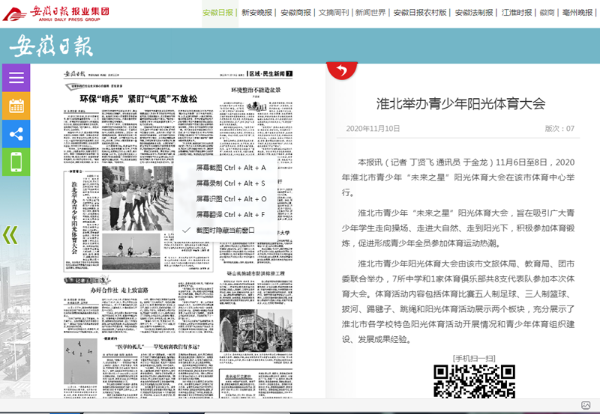
Task: Toggle 截图时隐藏当前窗口 checked option
Action: click(225, 230)
